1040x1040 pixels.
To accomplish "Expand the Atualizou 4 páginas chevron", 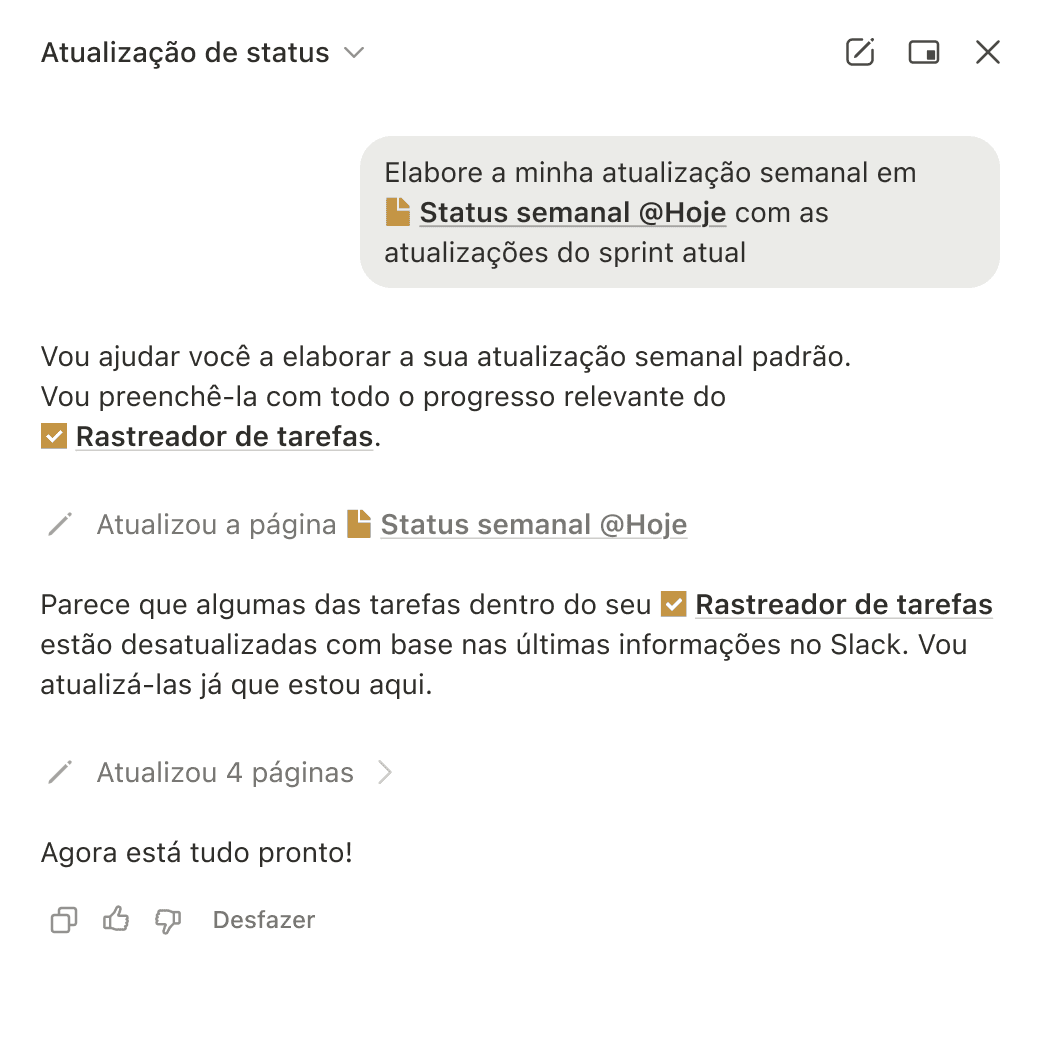I will (x=385, y=773).
